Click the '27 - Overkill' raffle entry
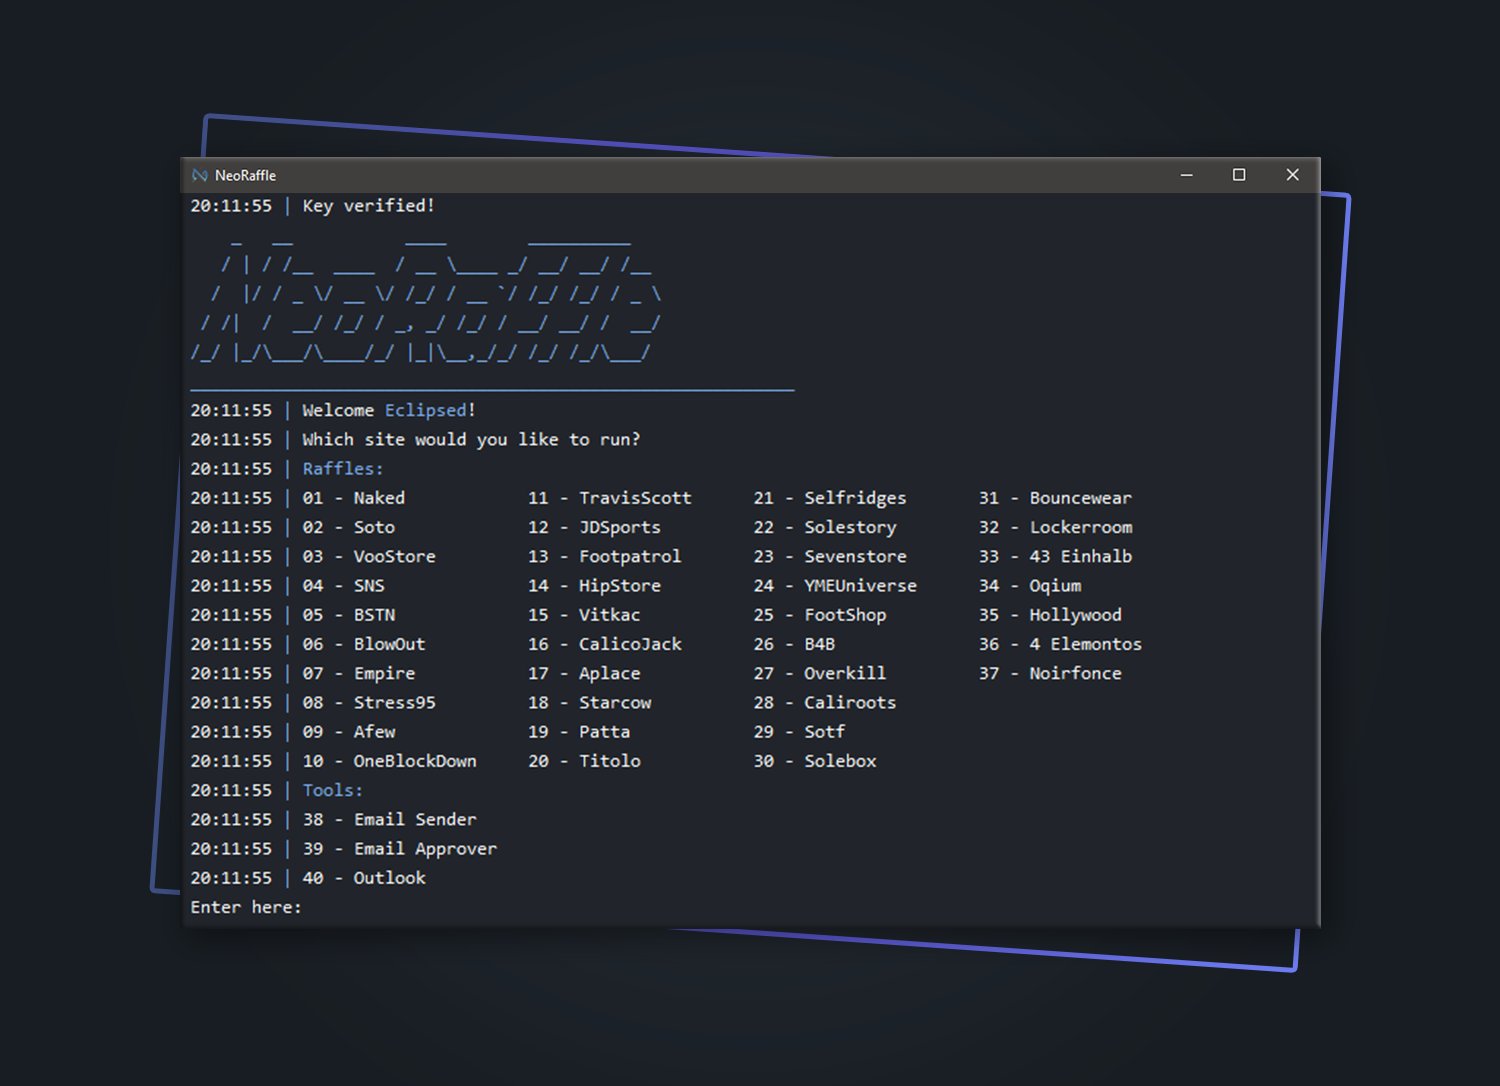Viewport: 1500px width, 1086px height. 820,673
